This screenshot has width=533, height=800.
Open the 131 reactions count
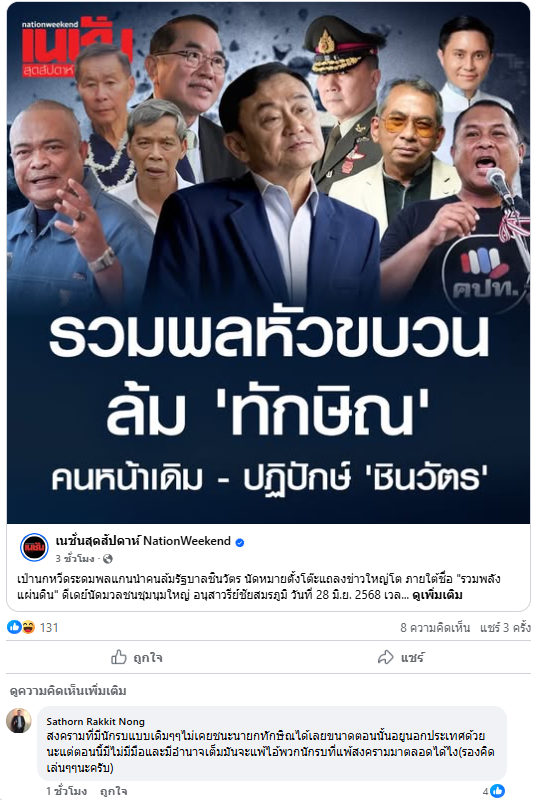click(x=49, y=628)
